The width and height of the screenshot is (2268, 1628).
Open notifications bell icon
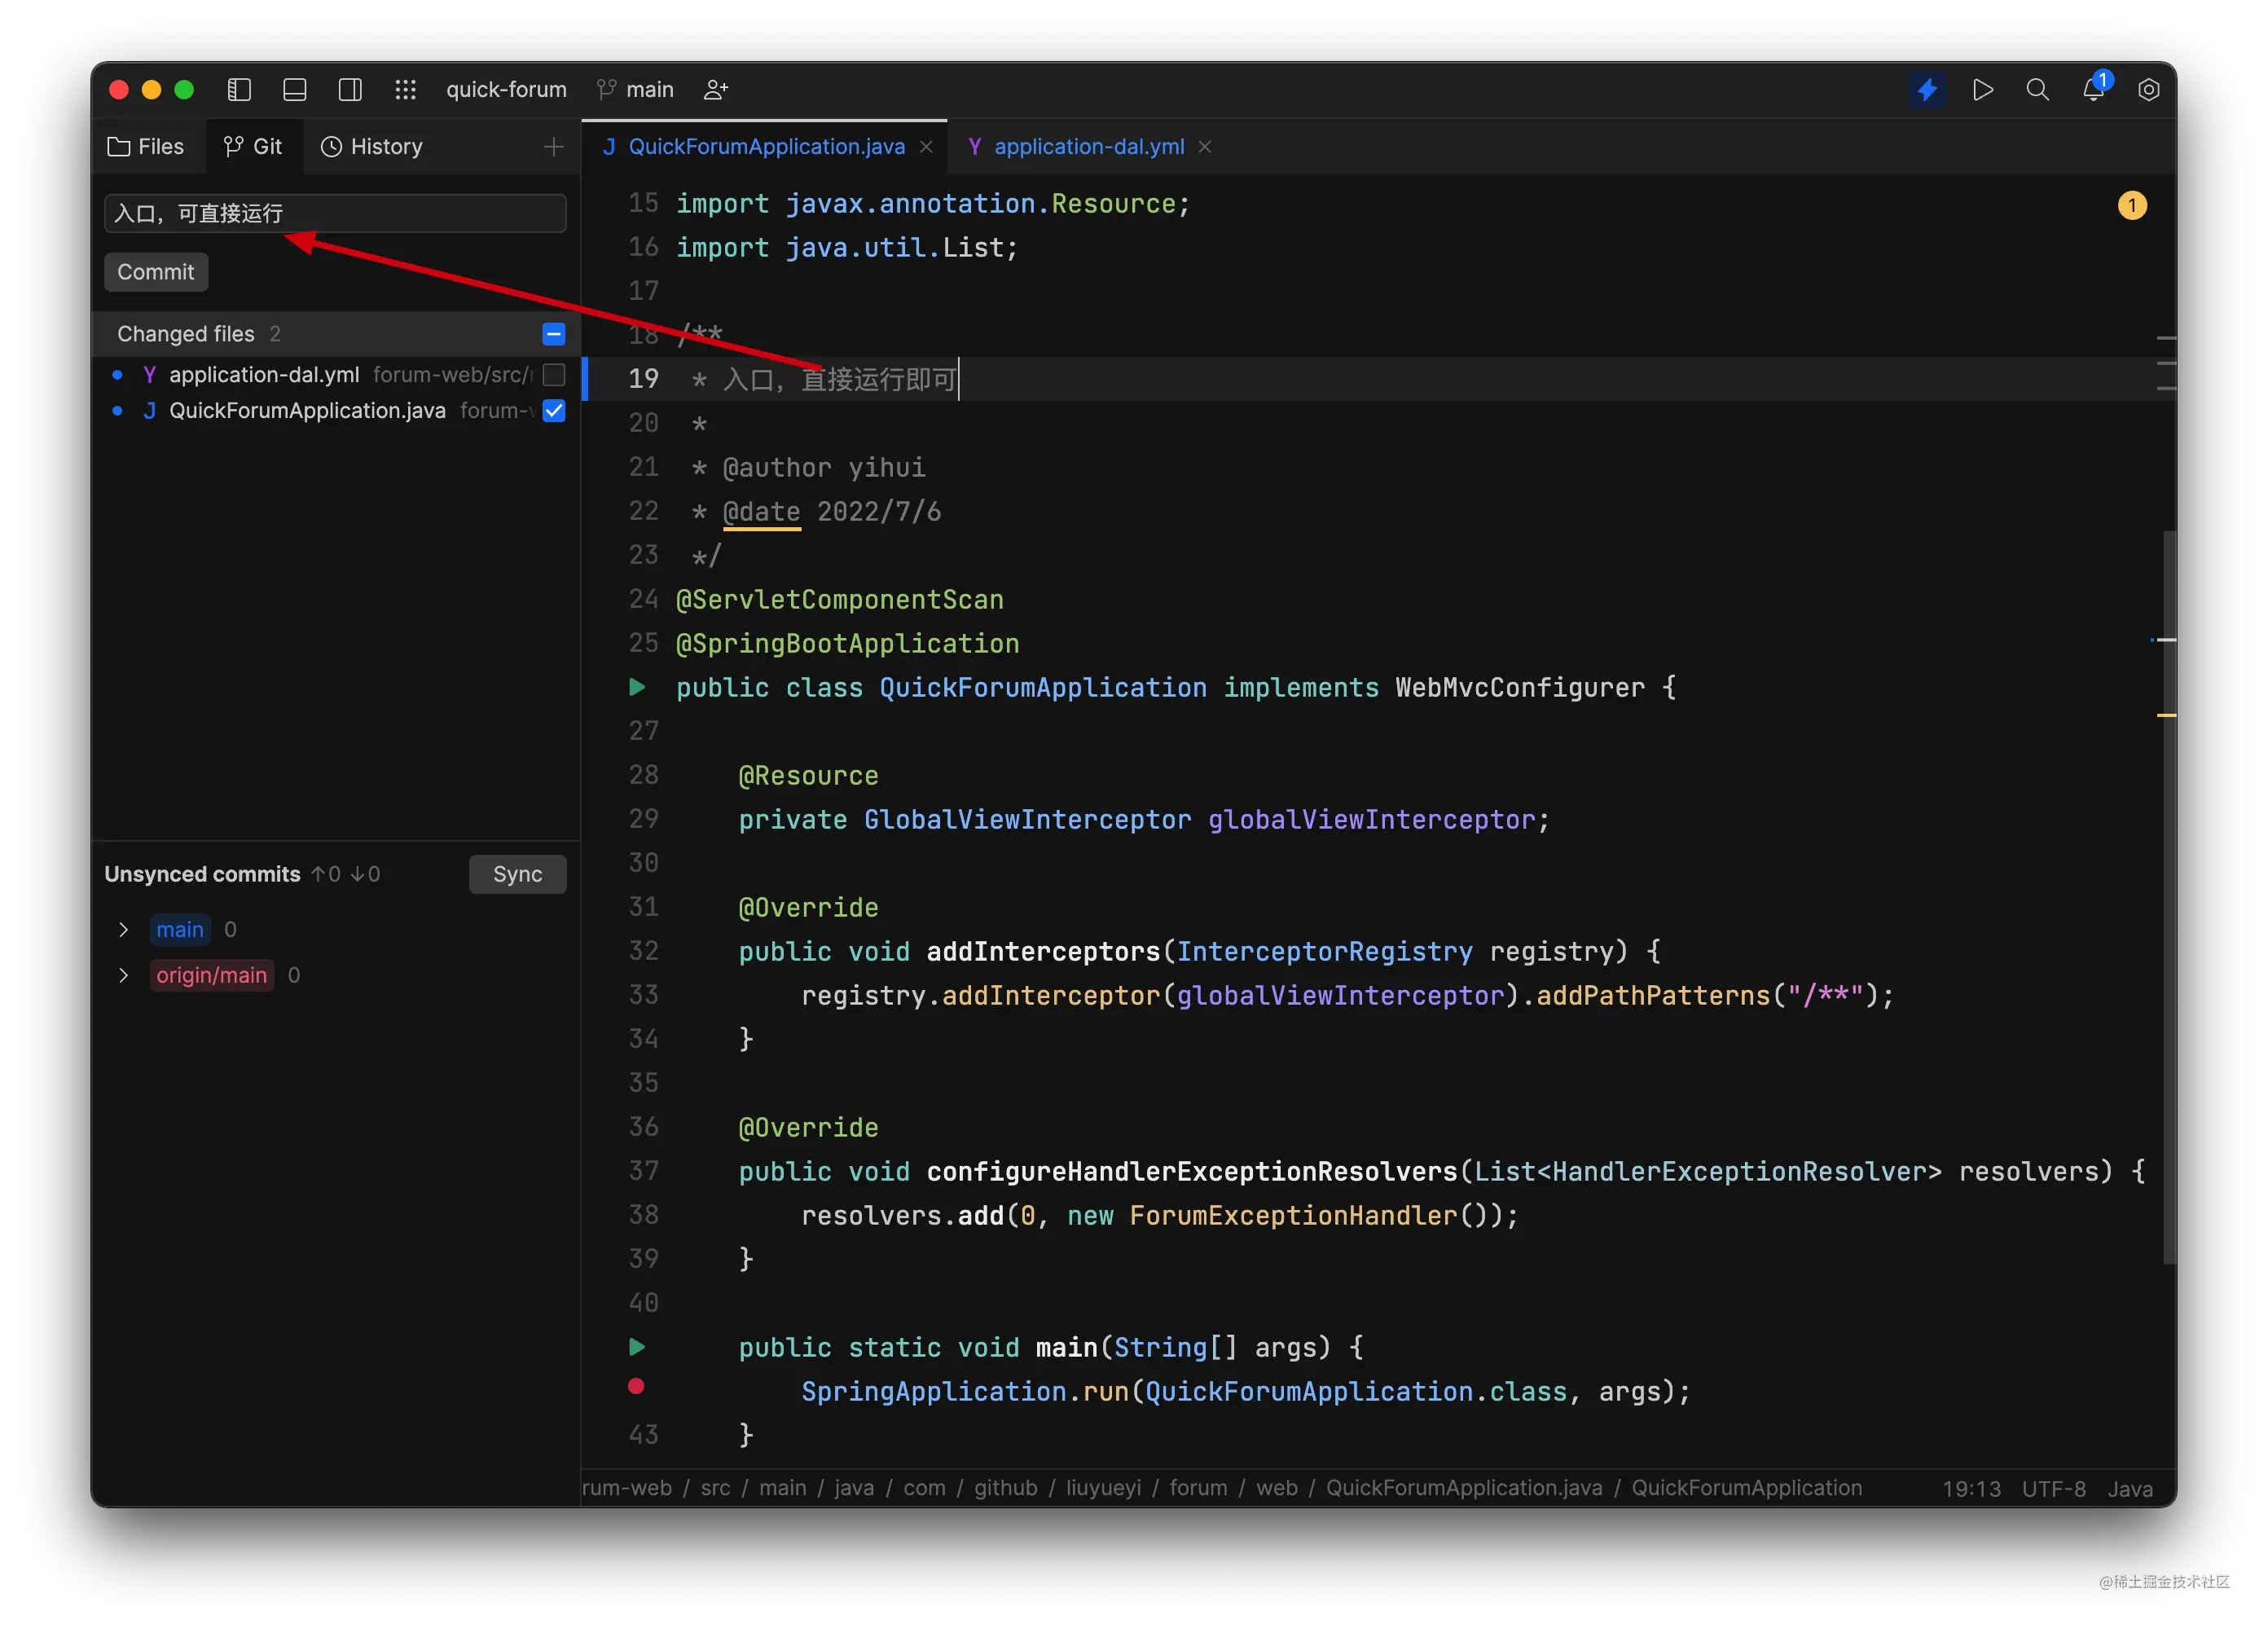pos(2093,90)
